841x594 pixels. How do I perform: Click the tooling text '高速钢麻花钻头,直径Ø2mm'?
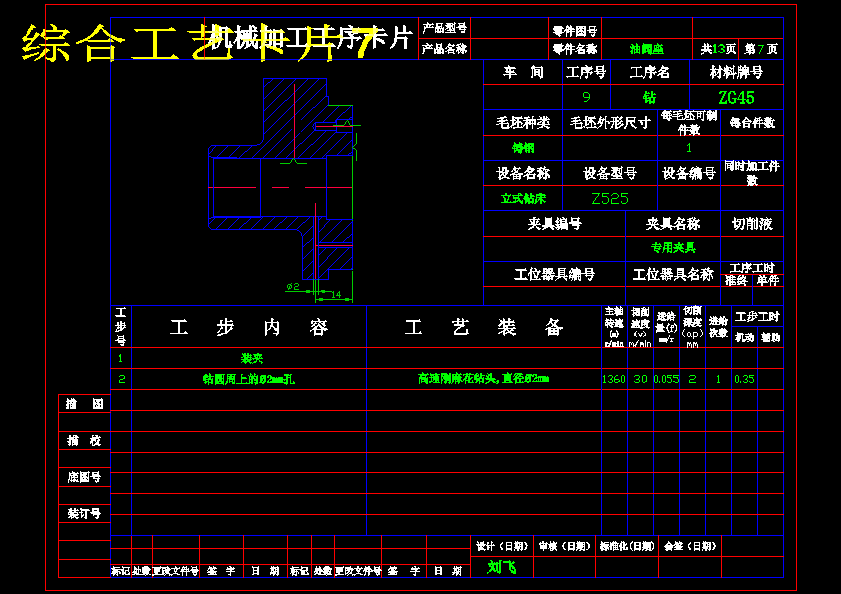click(483, 379)
